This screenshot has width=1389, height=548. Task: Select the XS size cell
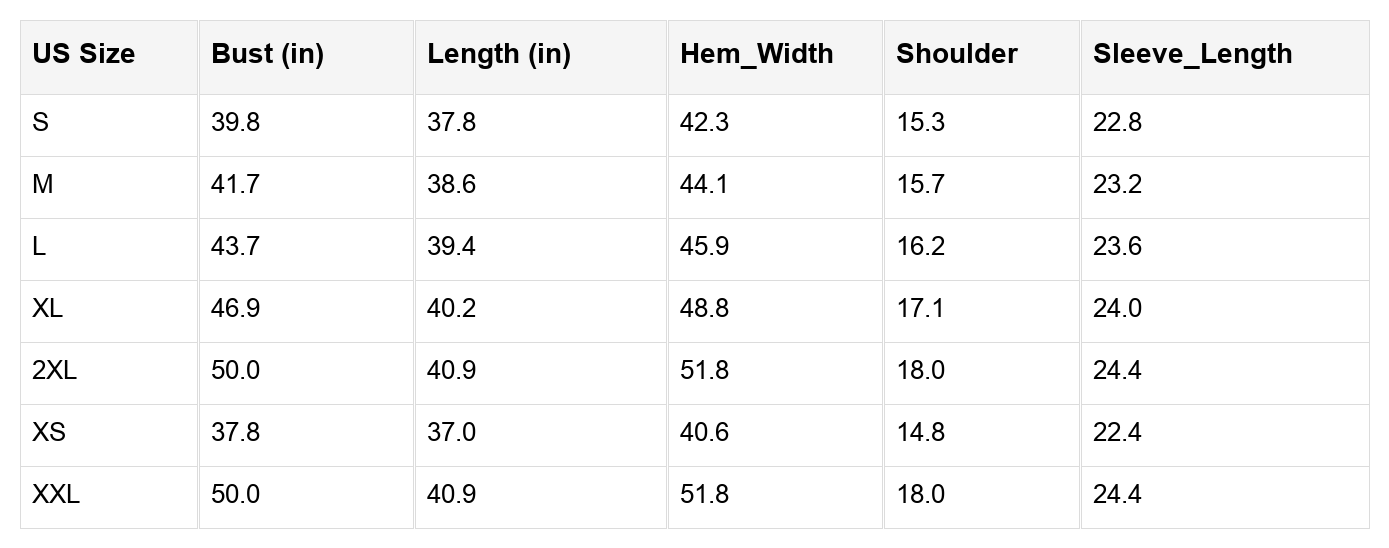[x=49, y=433]
